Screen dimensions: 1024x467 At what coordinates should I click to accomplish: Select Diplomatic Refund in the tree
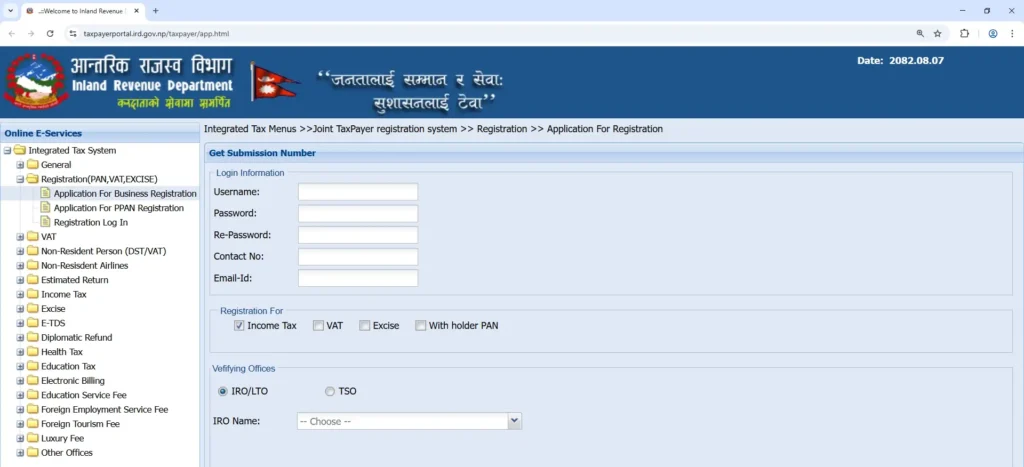pyautogui.click(x=76, y=337)
